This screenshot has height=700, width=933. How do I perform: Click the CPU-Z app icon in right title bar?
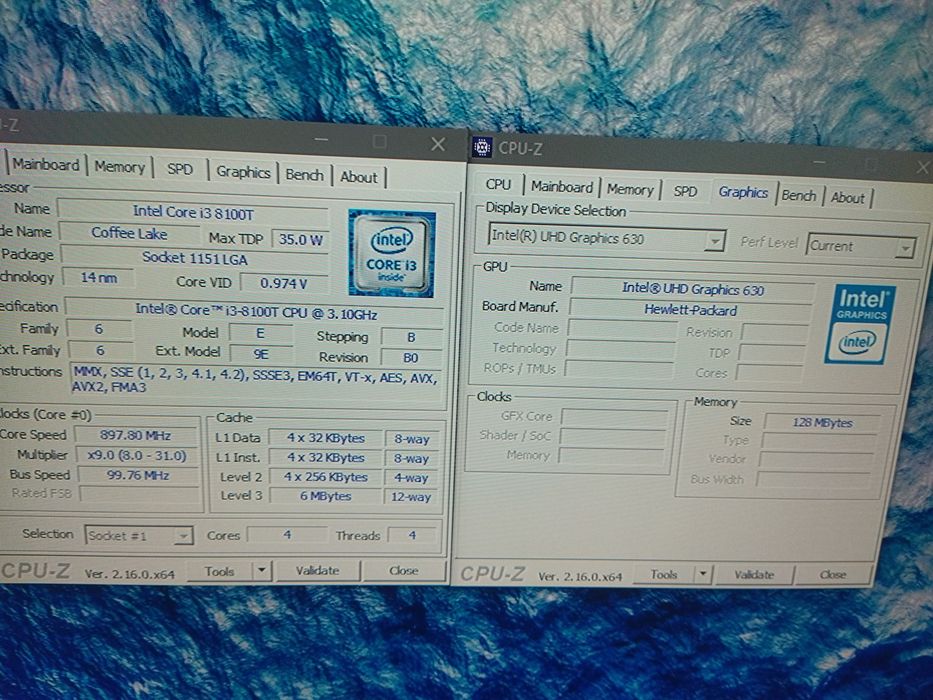481,148
